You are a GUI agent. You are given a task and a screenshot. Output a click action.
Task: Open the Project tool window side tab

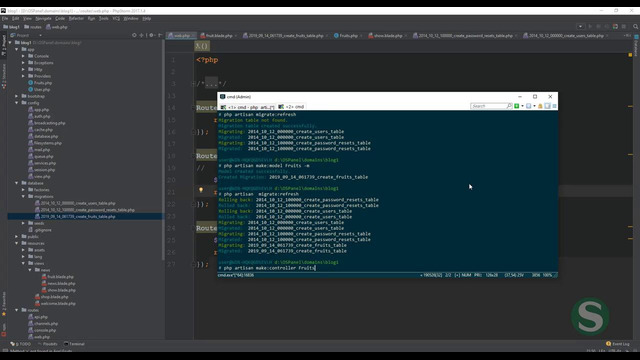[4, 44]
